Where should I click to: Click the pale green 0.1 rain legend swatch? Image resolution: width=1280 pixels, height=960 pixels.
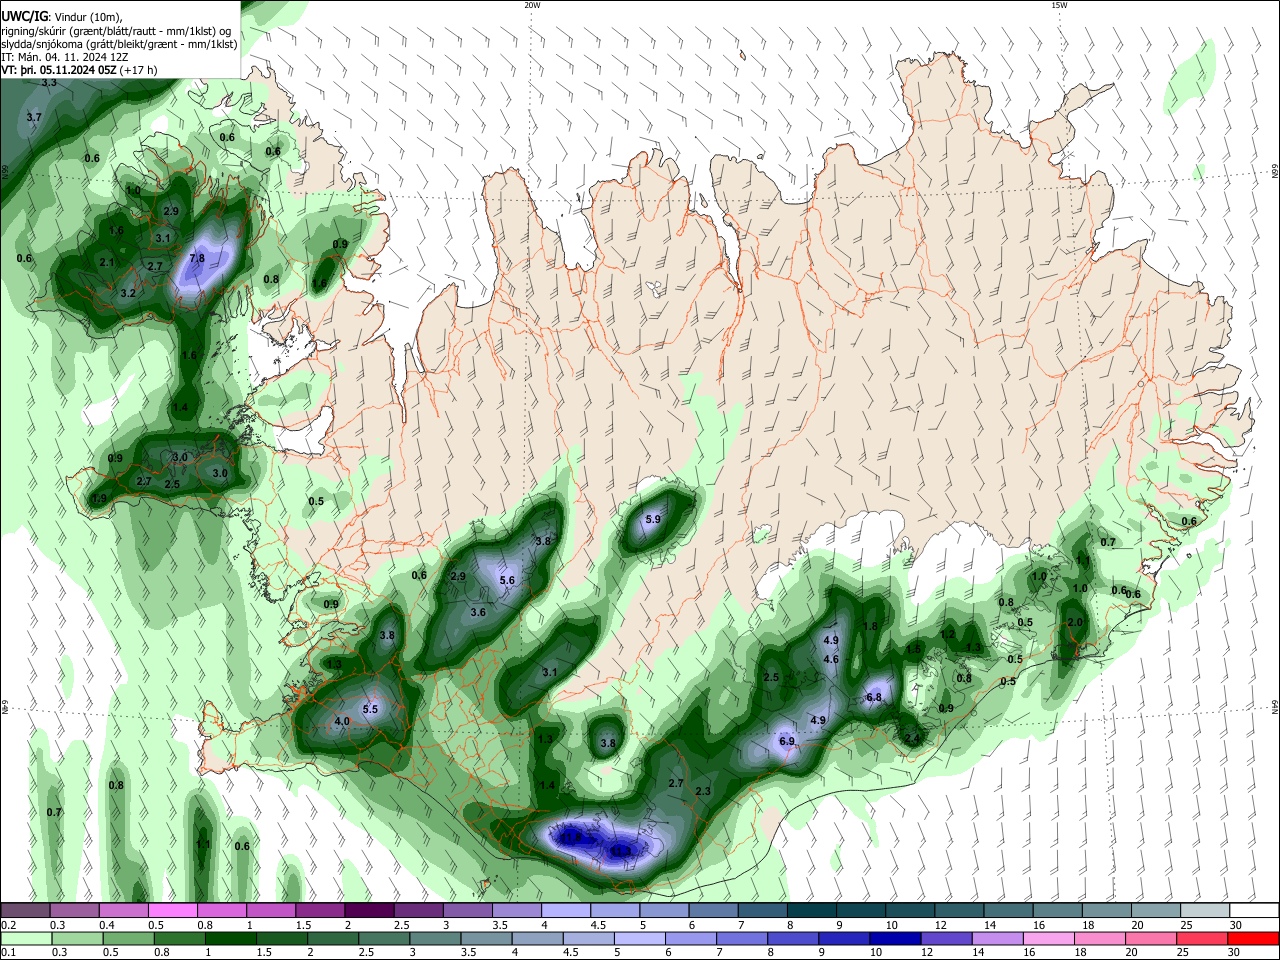point(26,938)
